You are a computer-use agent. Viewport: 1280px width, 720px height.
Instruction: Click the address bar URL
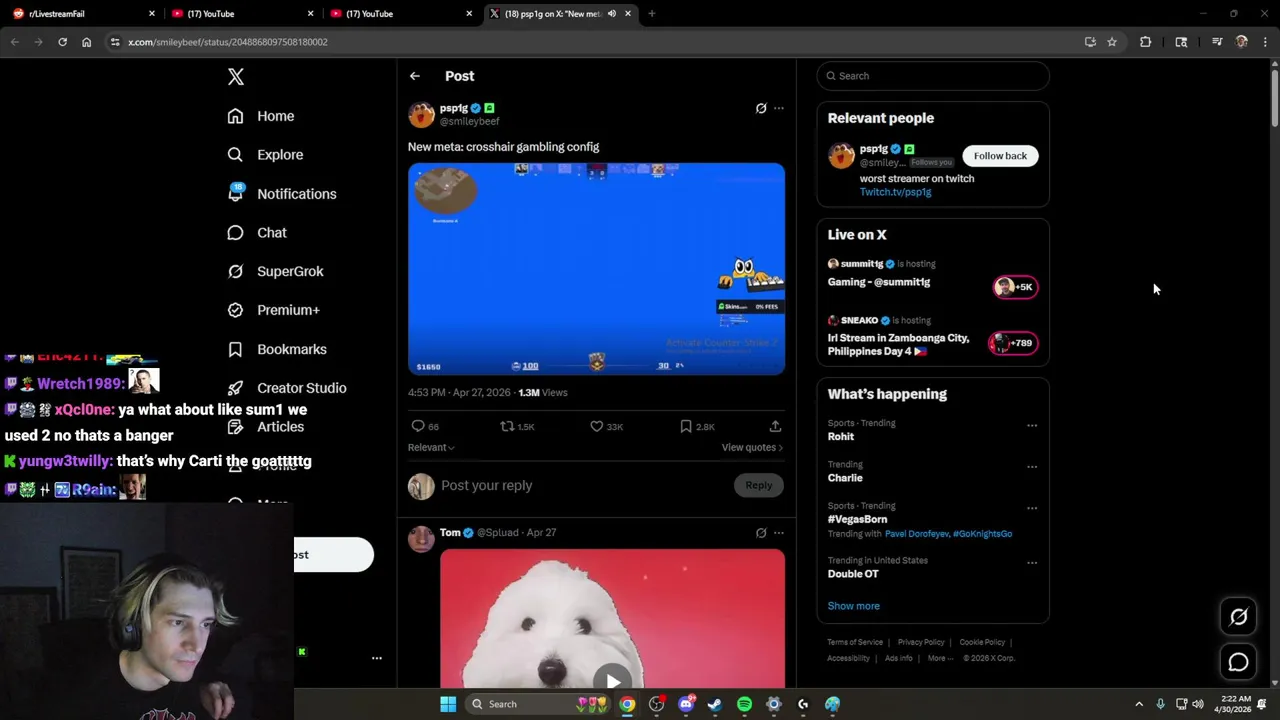click(228, 42)
